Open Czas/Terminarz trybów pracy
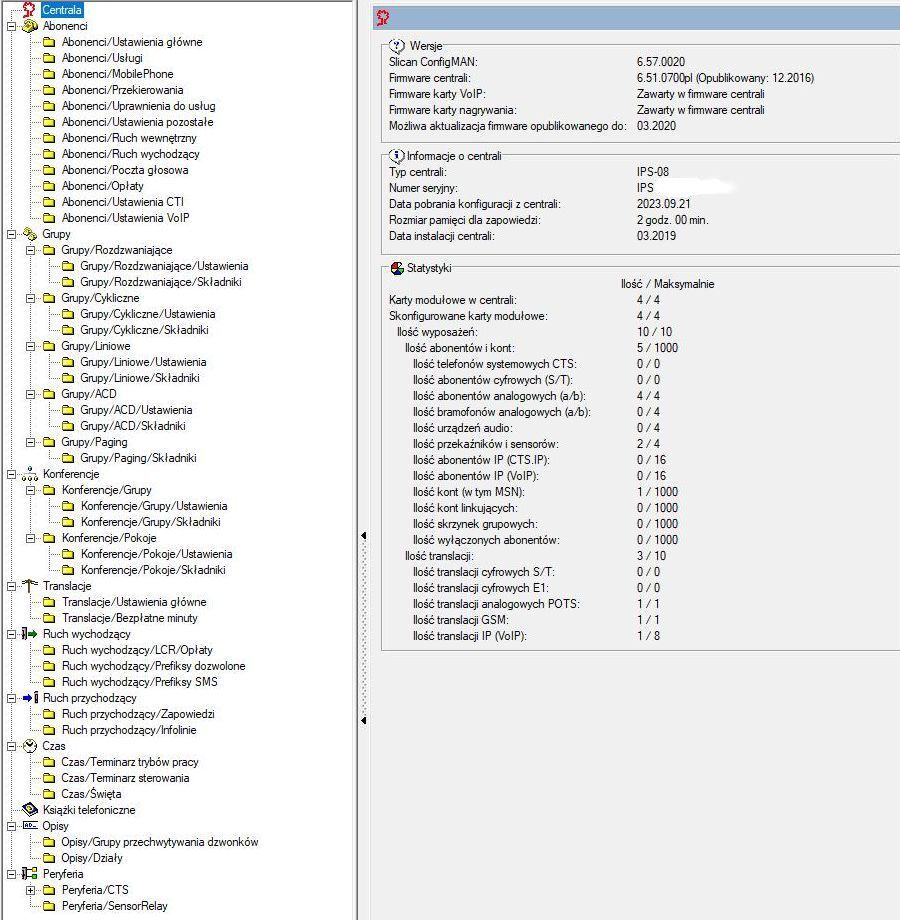This screenshot has width=900, height=920. coord(130,762)
